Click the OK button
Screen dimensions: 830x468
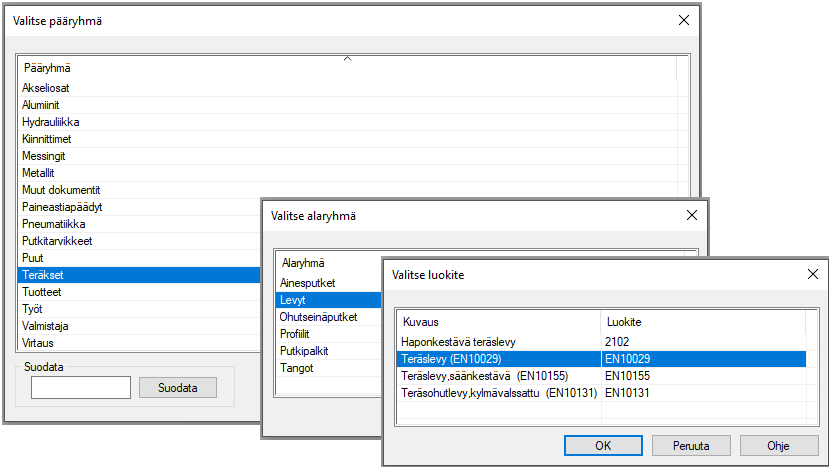coord(603,444)
